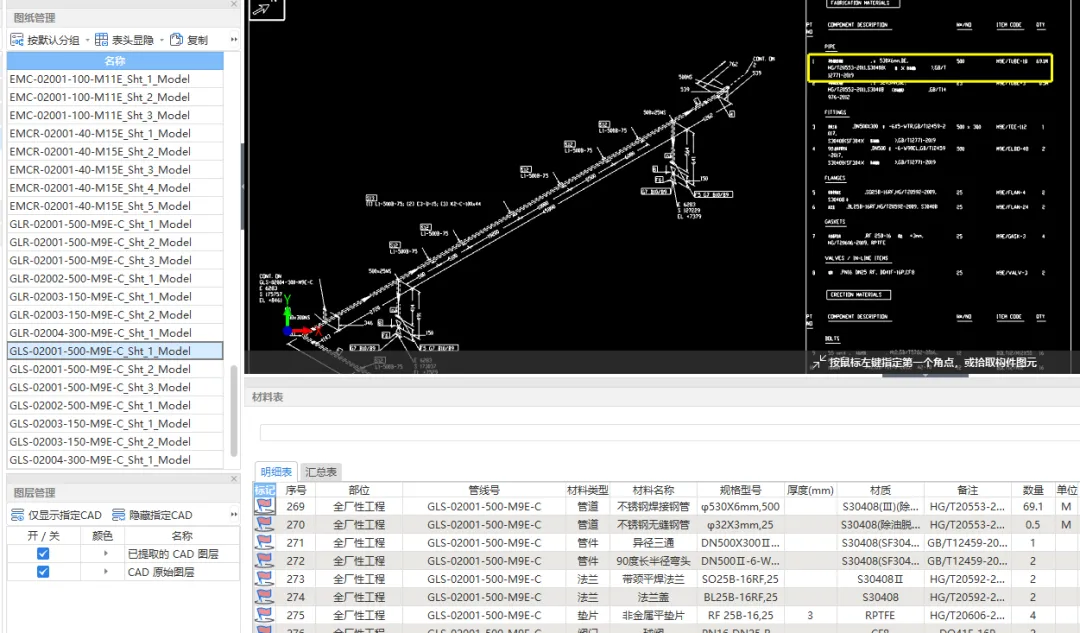Click the 69.1 quantity cell

click(1032, 506)
